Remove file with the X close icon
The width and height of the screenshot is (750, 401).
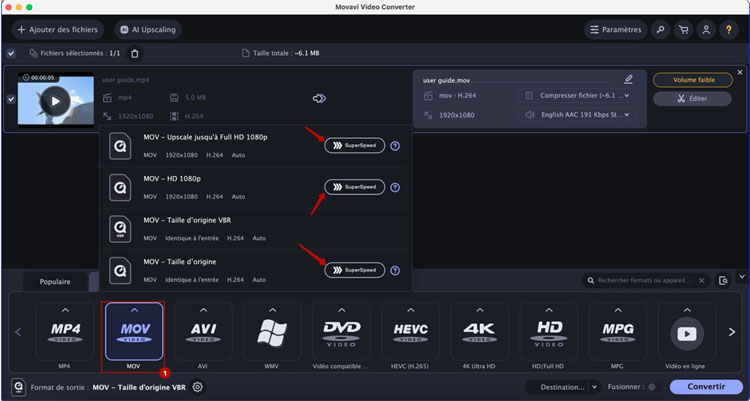[740, 72]
